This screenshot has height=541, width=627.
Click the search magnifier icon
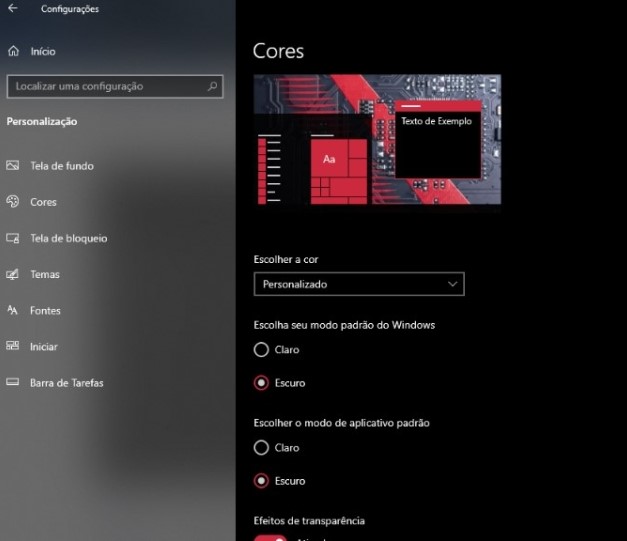[213, 87]
